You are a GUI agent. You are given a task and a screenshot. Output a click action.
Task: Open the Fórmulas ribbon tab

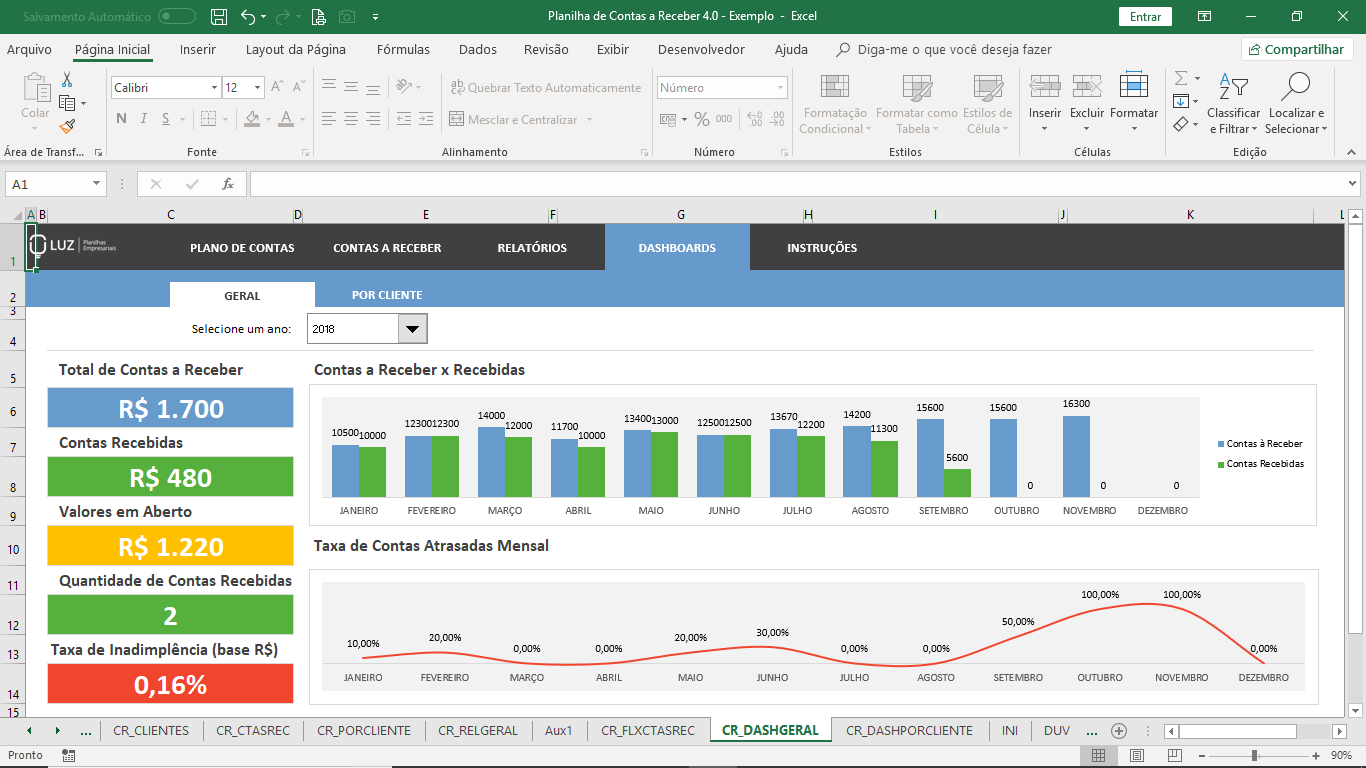tap(403, 49)
